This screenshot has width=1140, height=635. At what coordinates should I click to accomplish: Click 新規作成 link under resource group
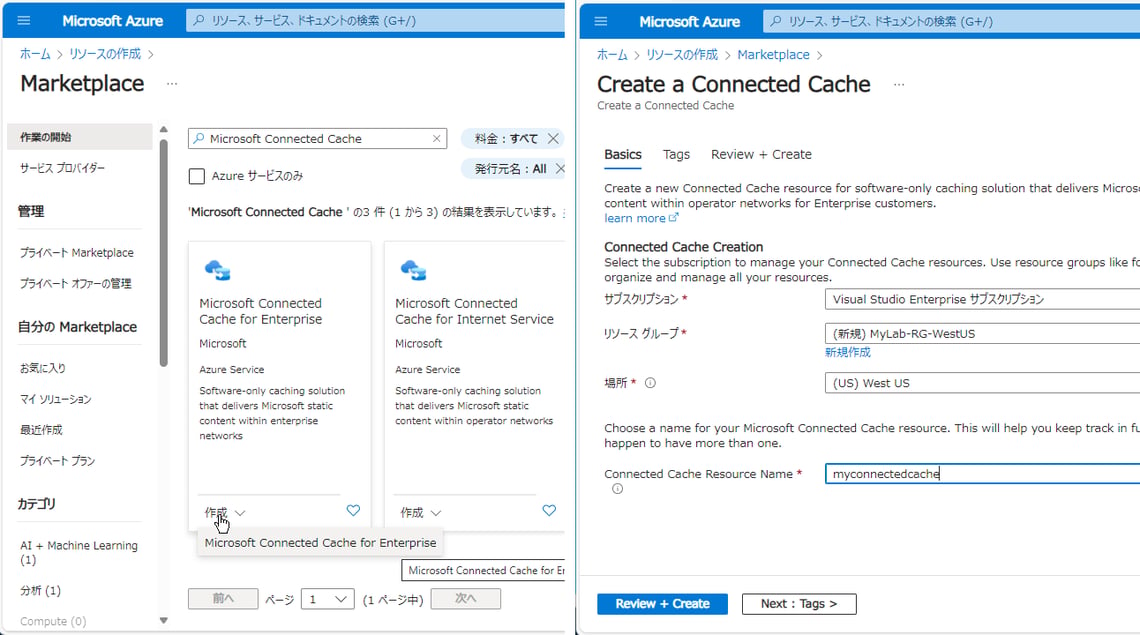[x=848, y=352]
